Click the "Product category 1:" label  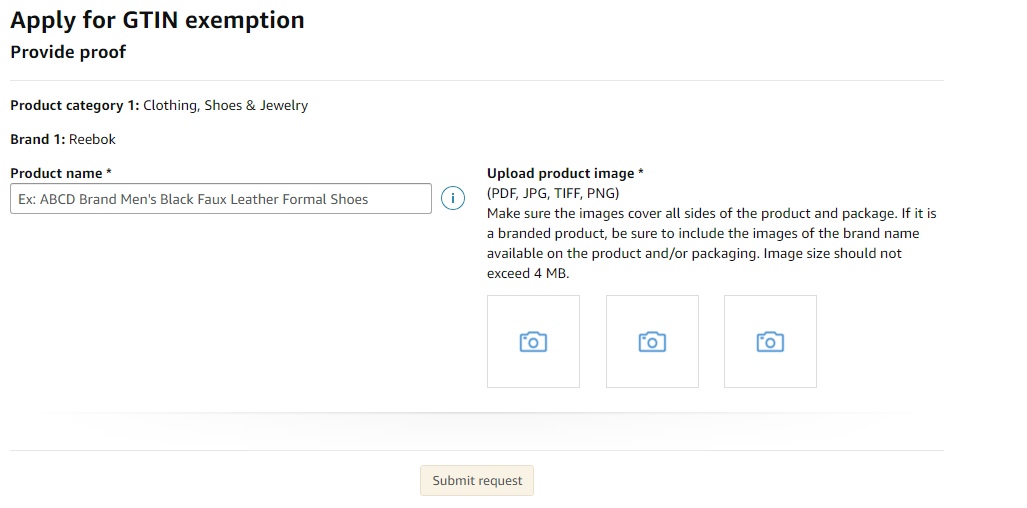pyautogui.click(x=75, y=105)
